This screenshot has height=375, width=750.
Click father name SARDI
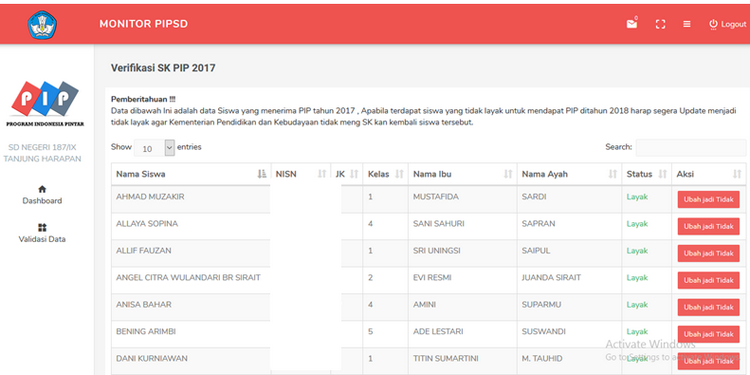pyautogui.click(x=534, y=197)
